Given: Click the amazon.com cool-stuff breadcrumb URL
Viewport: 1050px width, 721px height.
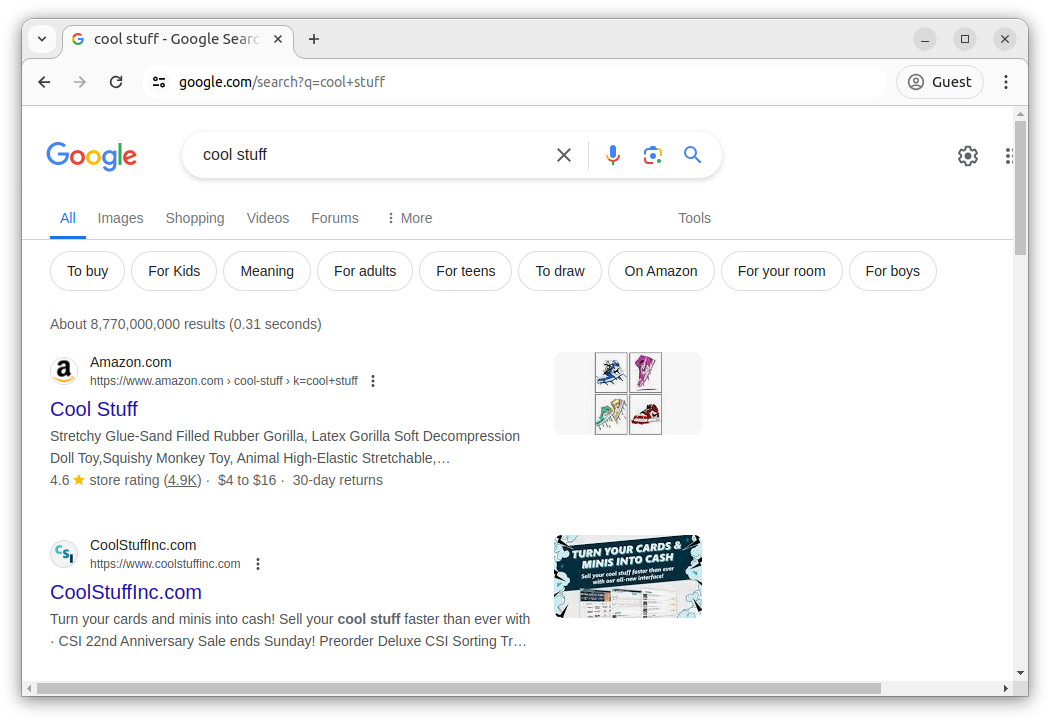Looking at the screenshot, I should [224, 381].
